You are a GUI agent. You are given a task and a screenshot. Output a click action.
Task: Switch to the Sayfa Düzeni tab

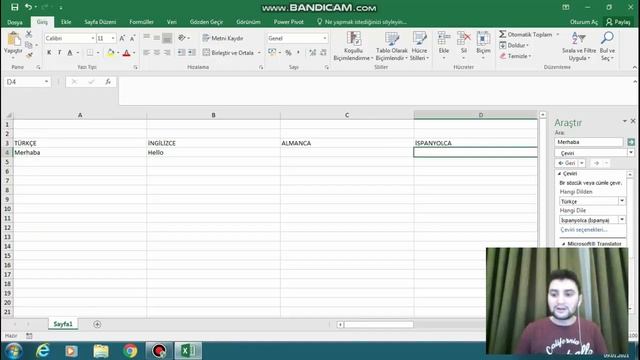coord(100,22)
